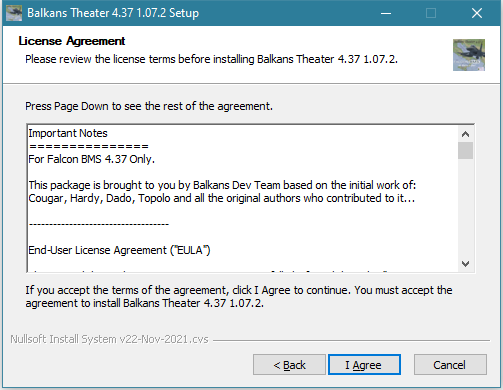Close the Balkans Theater Setup window
503x390 pixels.
coord(477,13)
